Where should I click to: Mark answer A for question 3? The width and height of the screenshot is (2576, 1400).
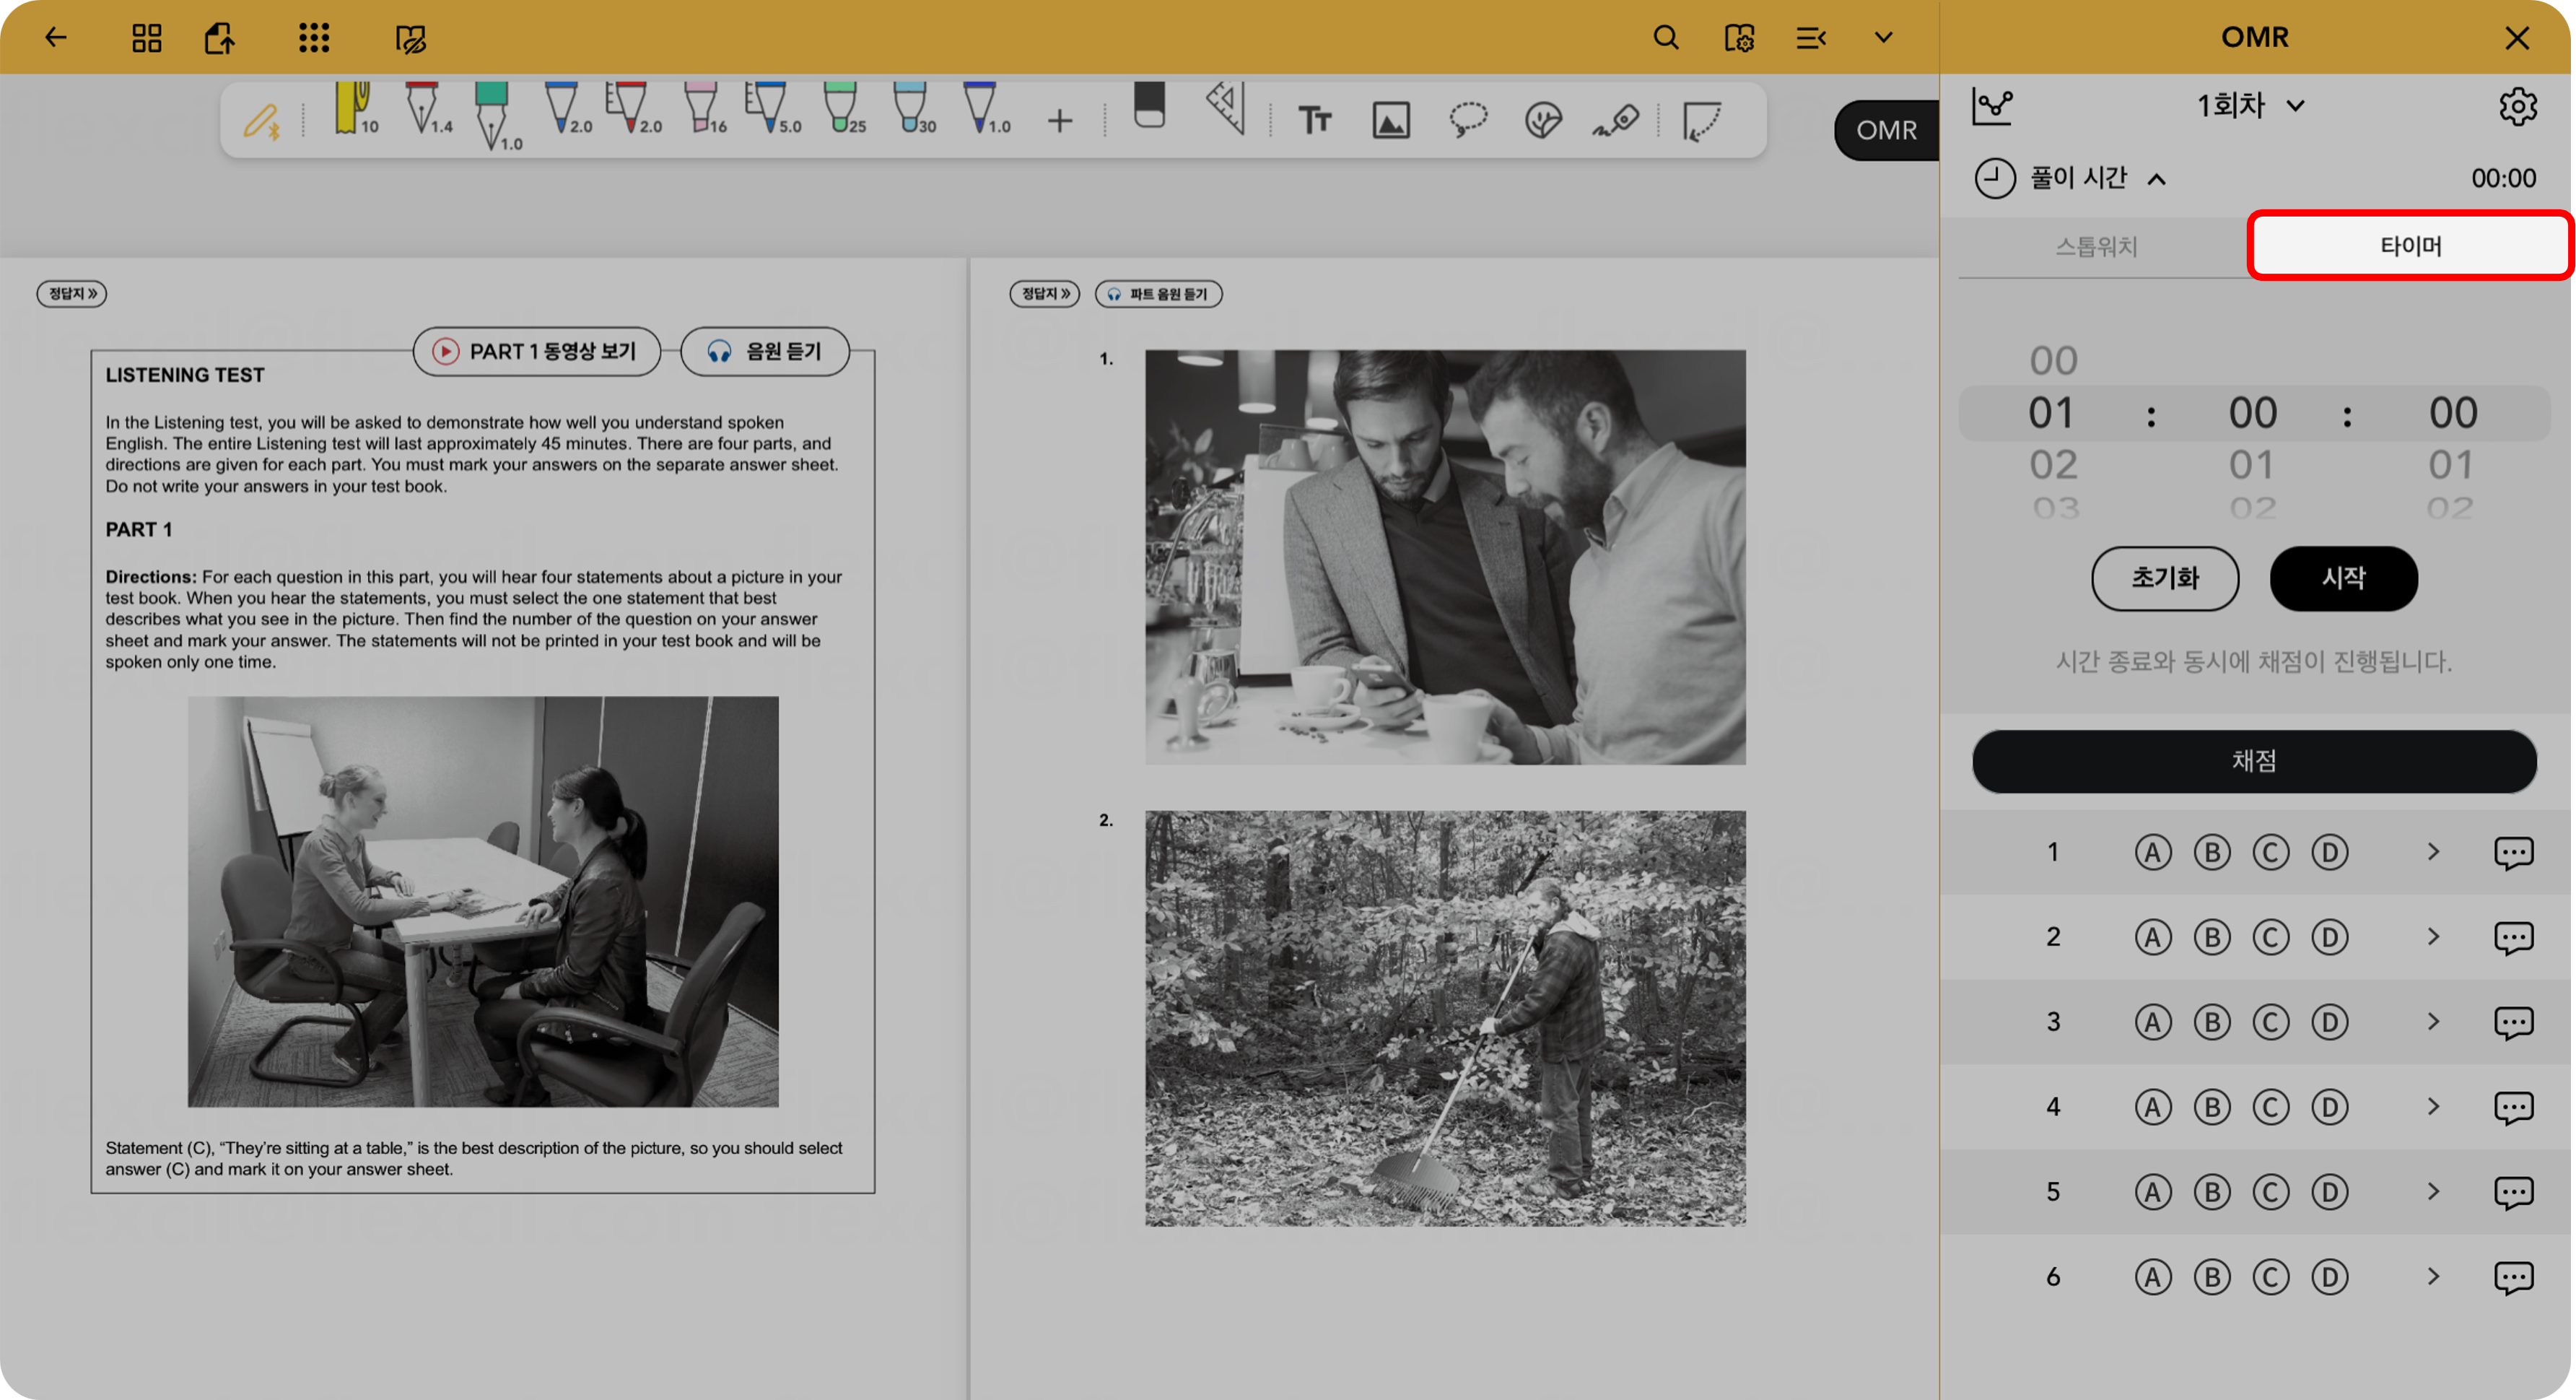2153,1022
